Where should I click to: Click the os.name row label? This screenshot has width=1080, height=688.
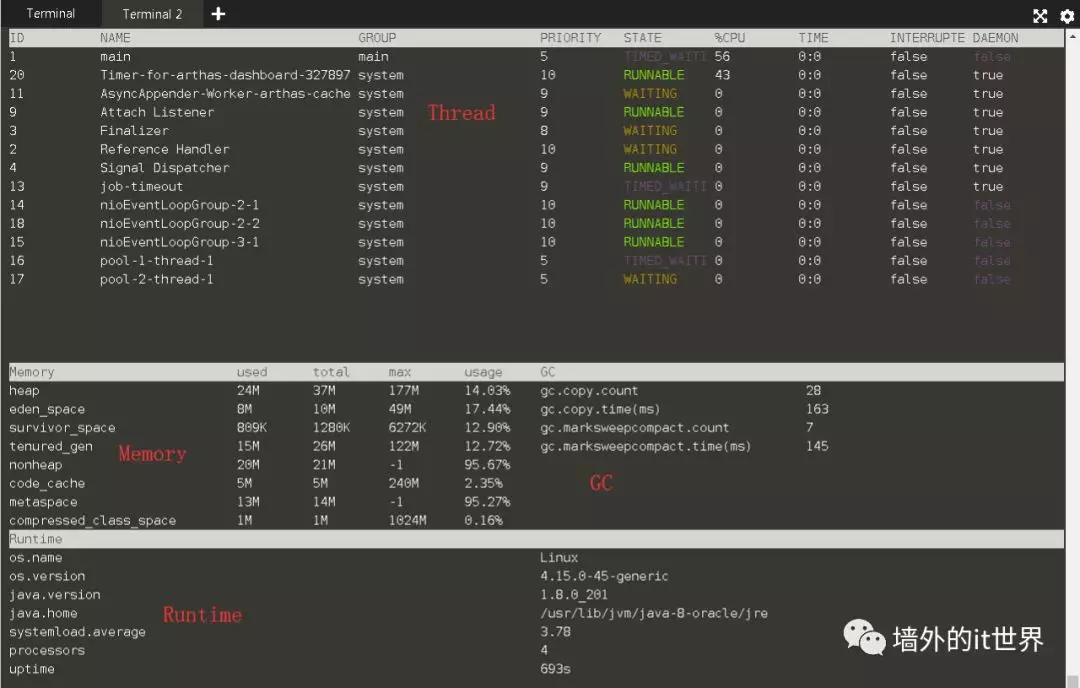35,558
